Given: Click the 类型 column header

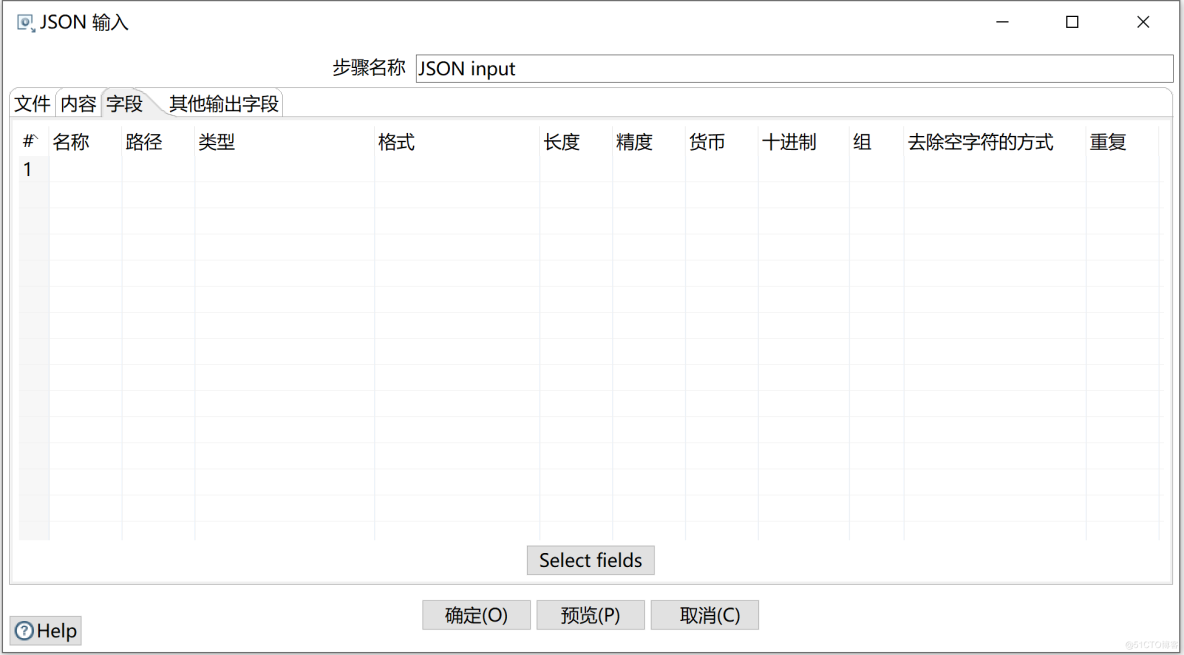Looking at the screenshot, I should (217, 143).
